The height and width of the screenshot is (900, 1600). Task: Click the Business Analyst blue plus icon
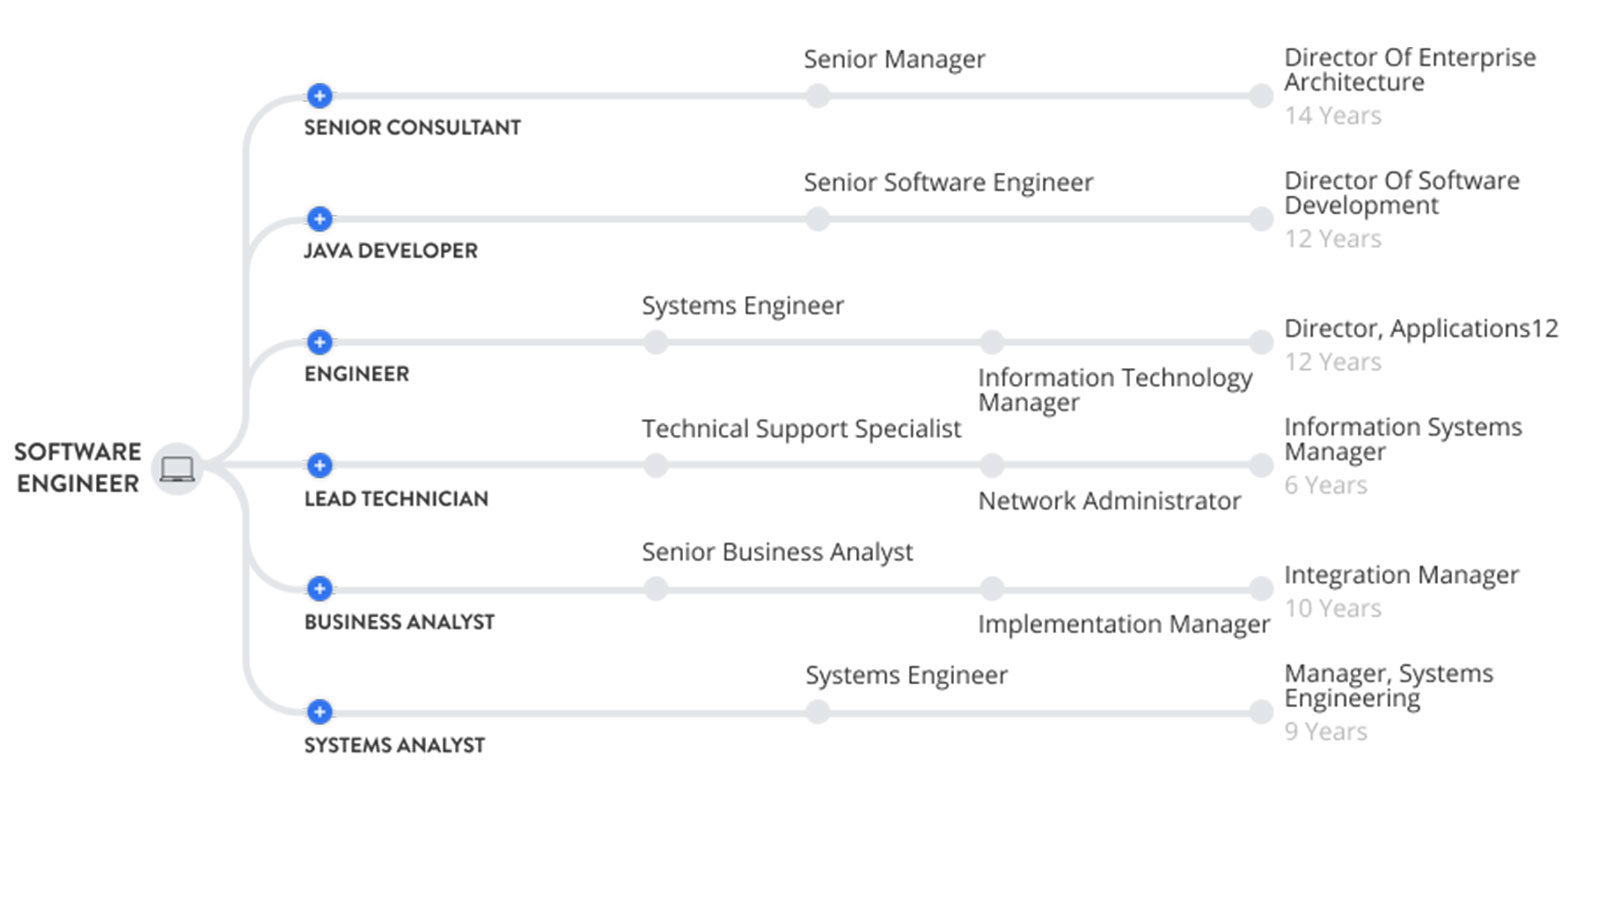(x=319, y=589)
